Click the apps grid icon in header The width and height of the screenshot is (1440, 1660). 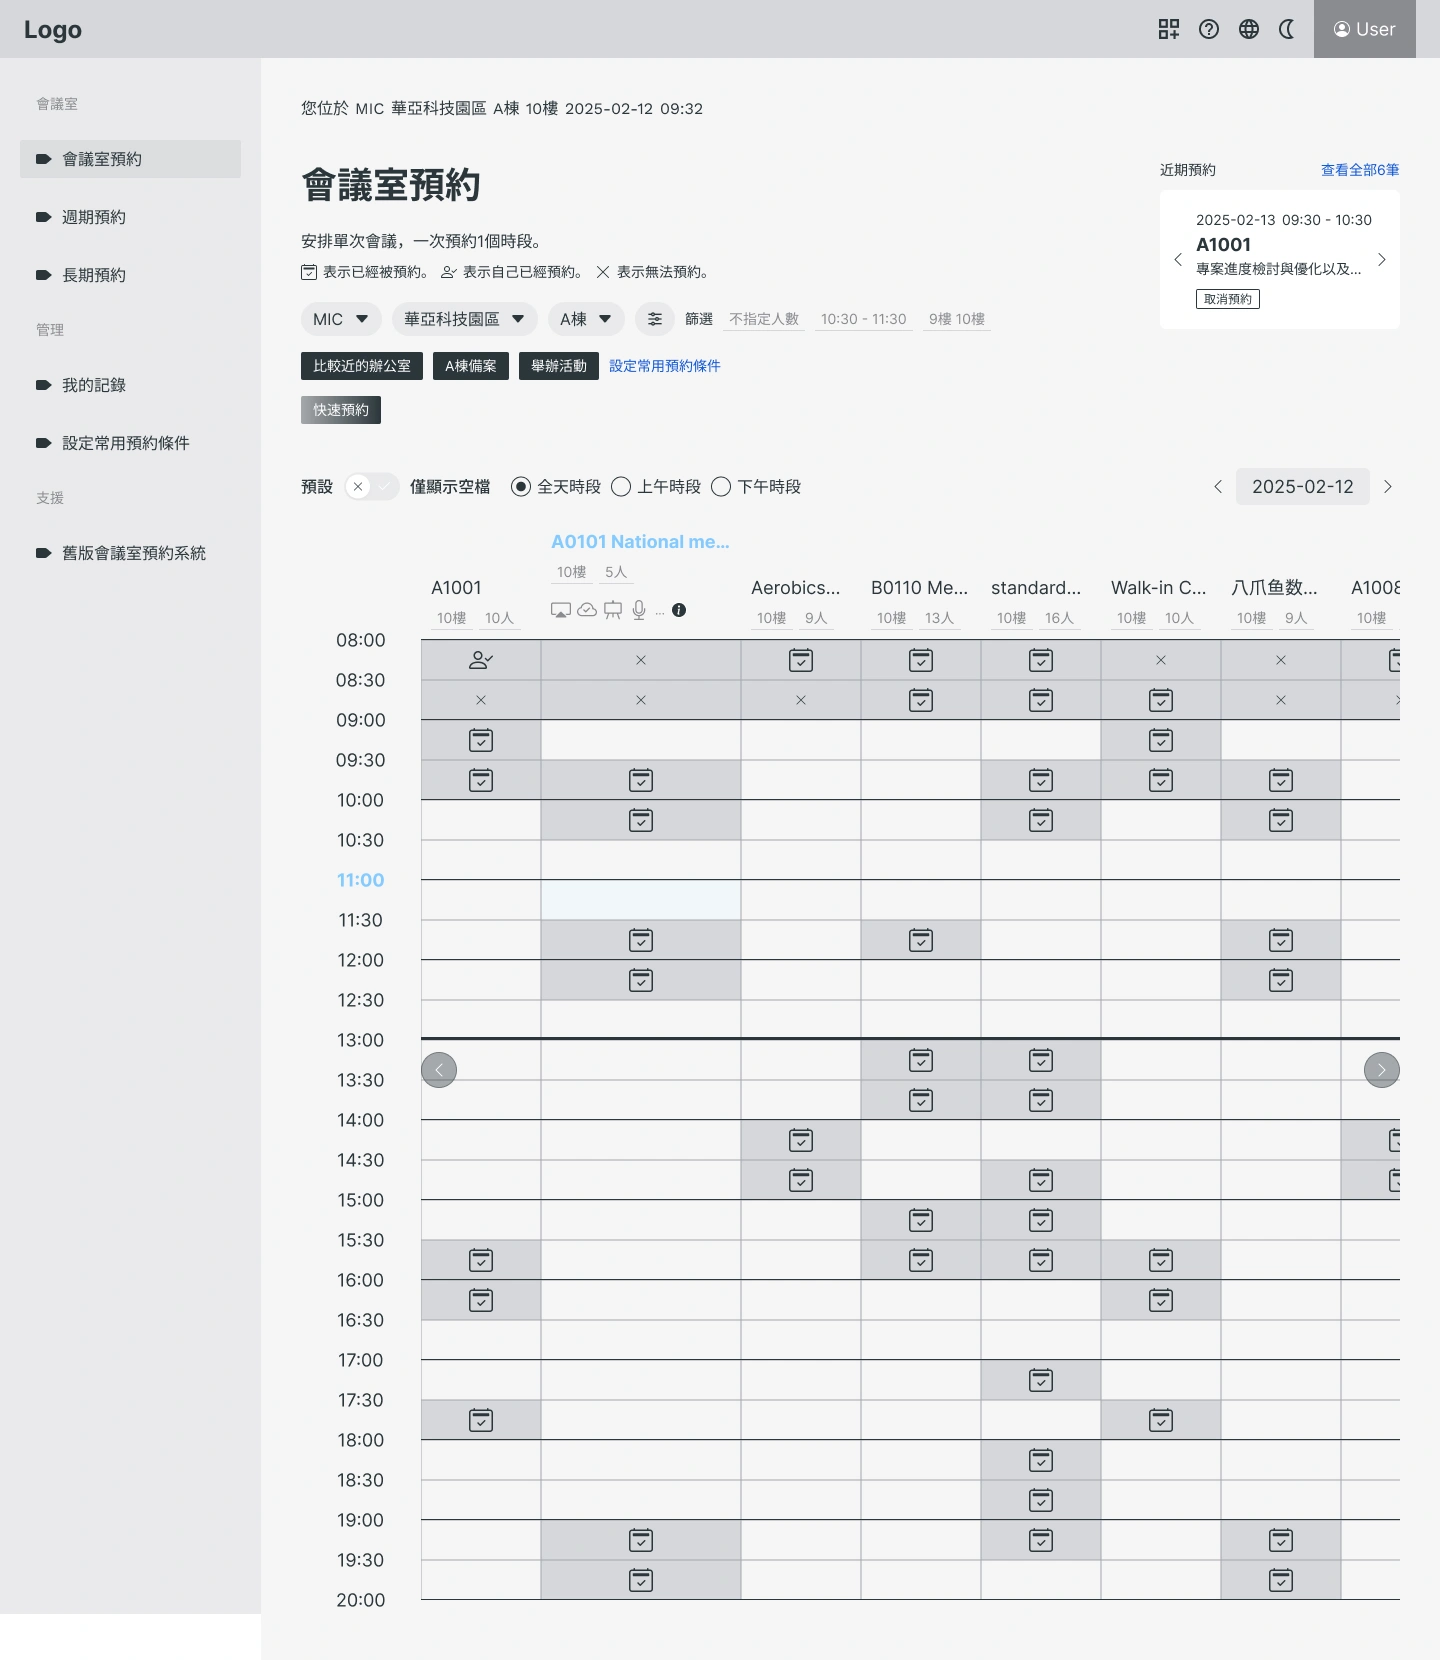click(1168, 29)
